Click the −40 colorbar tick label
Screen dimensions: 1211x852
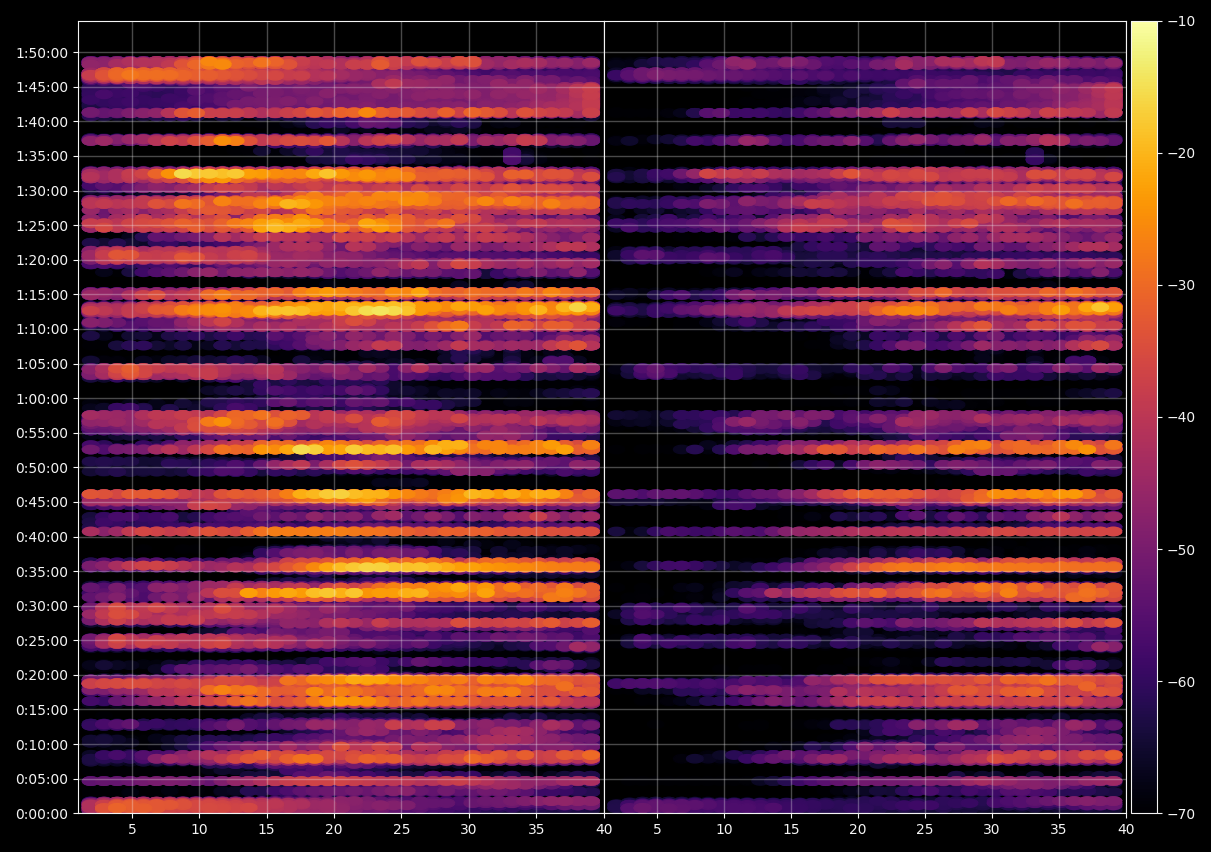point(1180,417)
